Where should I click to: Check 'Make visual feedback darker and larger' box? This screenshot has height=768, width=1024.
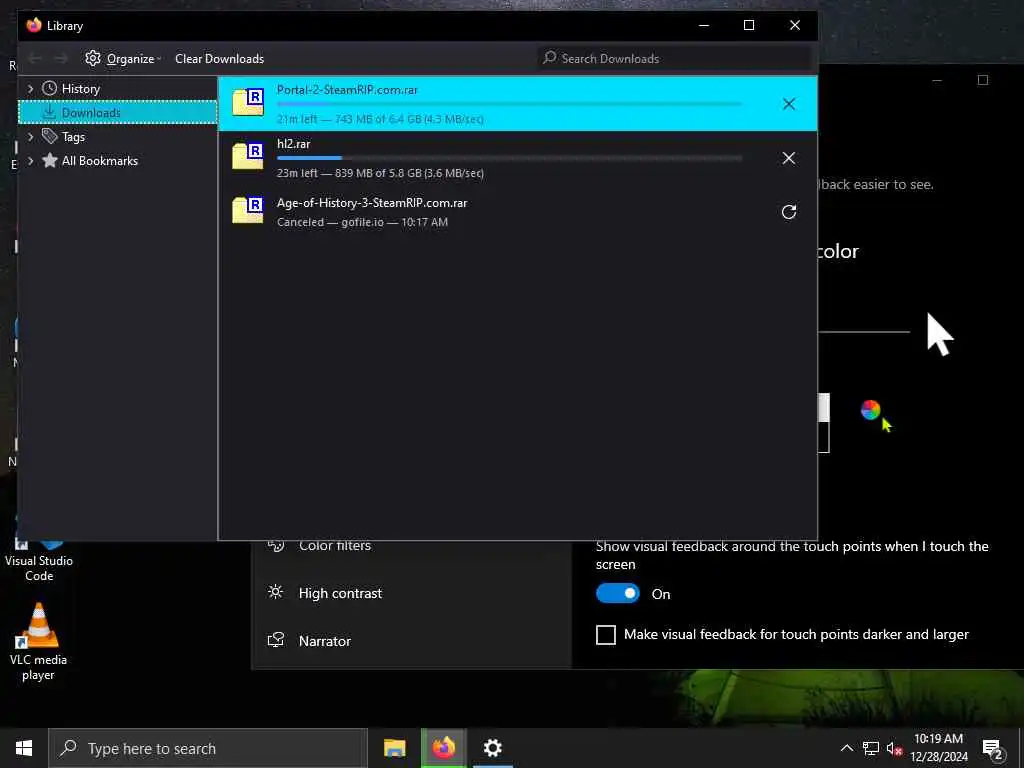click(605, 634)
